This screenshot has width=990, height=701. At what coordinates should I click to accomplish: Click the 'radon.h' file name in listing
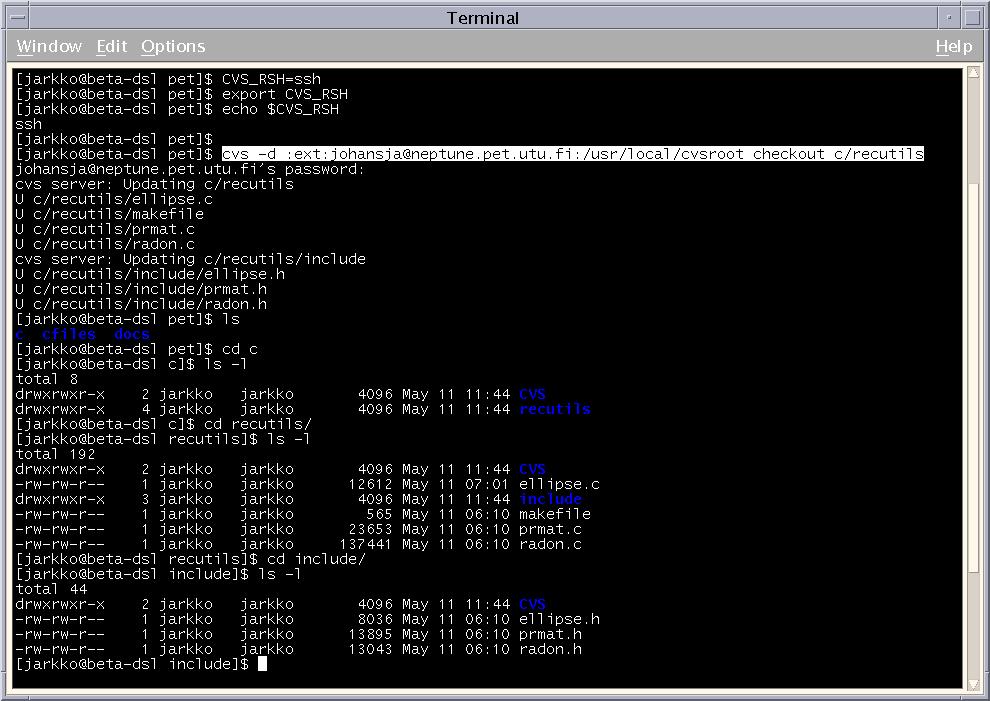[550, 649]
